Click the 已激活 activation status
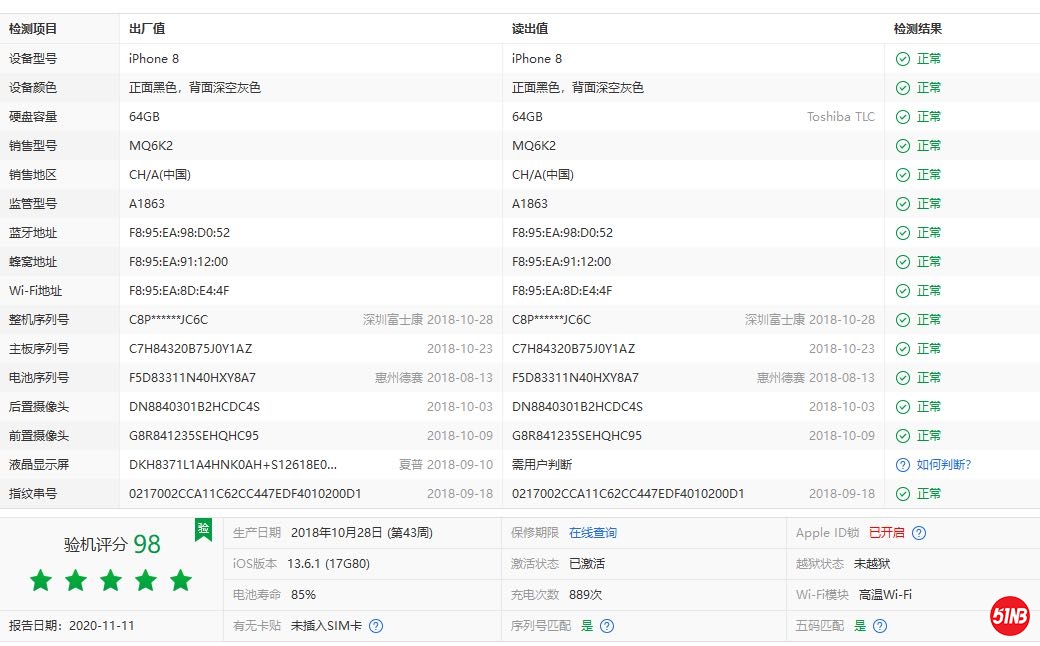Screen dimensions: 1040x646 coord(587,564)
